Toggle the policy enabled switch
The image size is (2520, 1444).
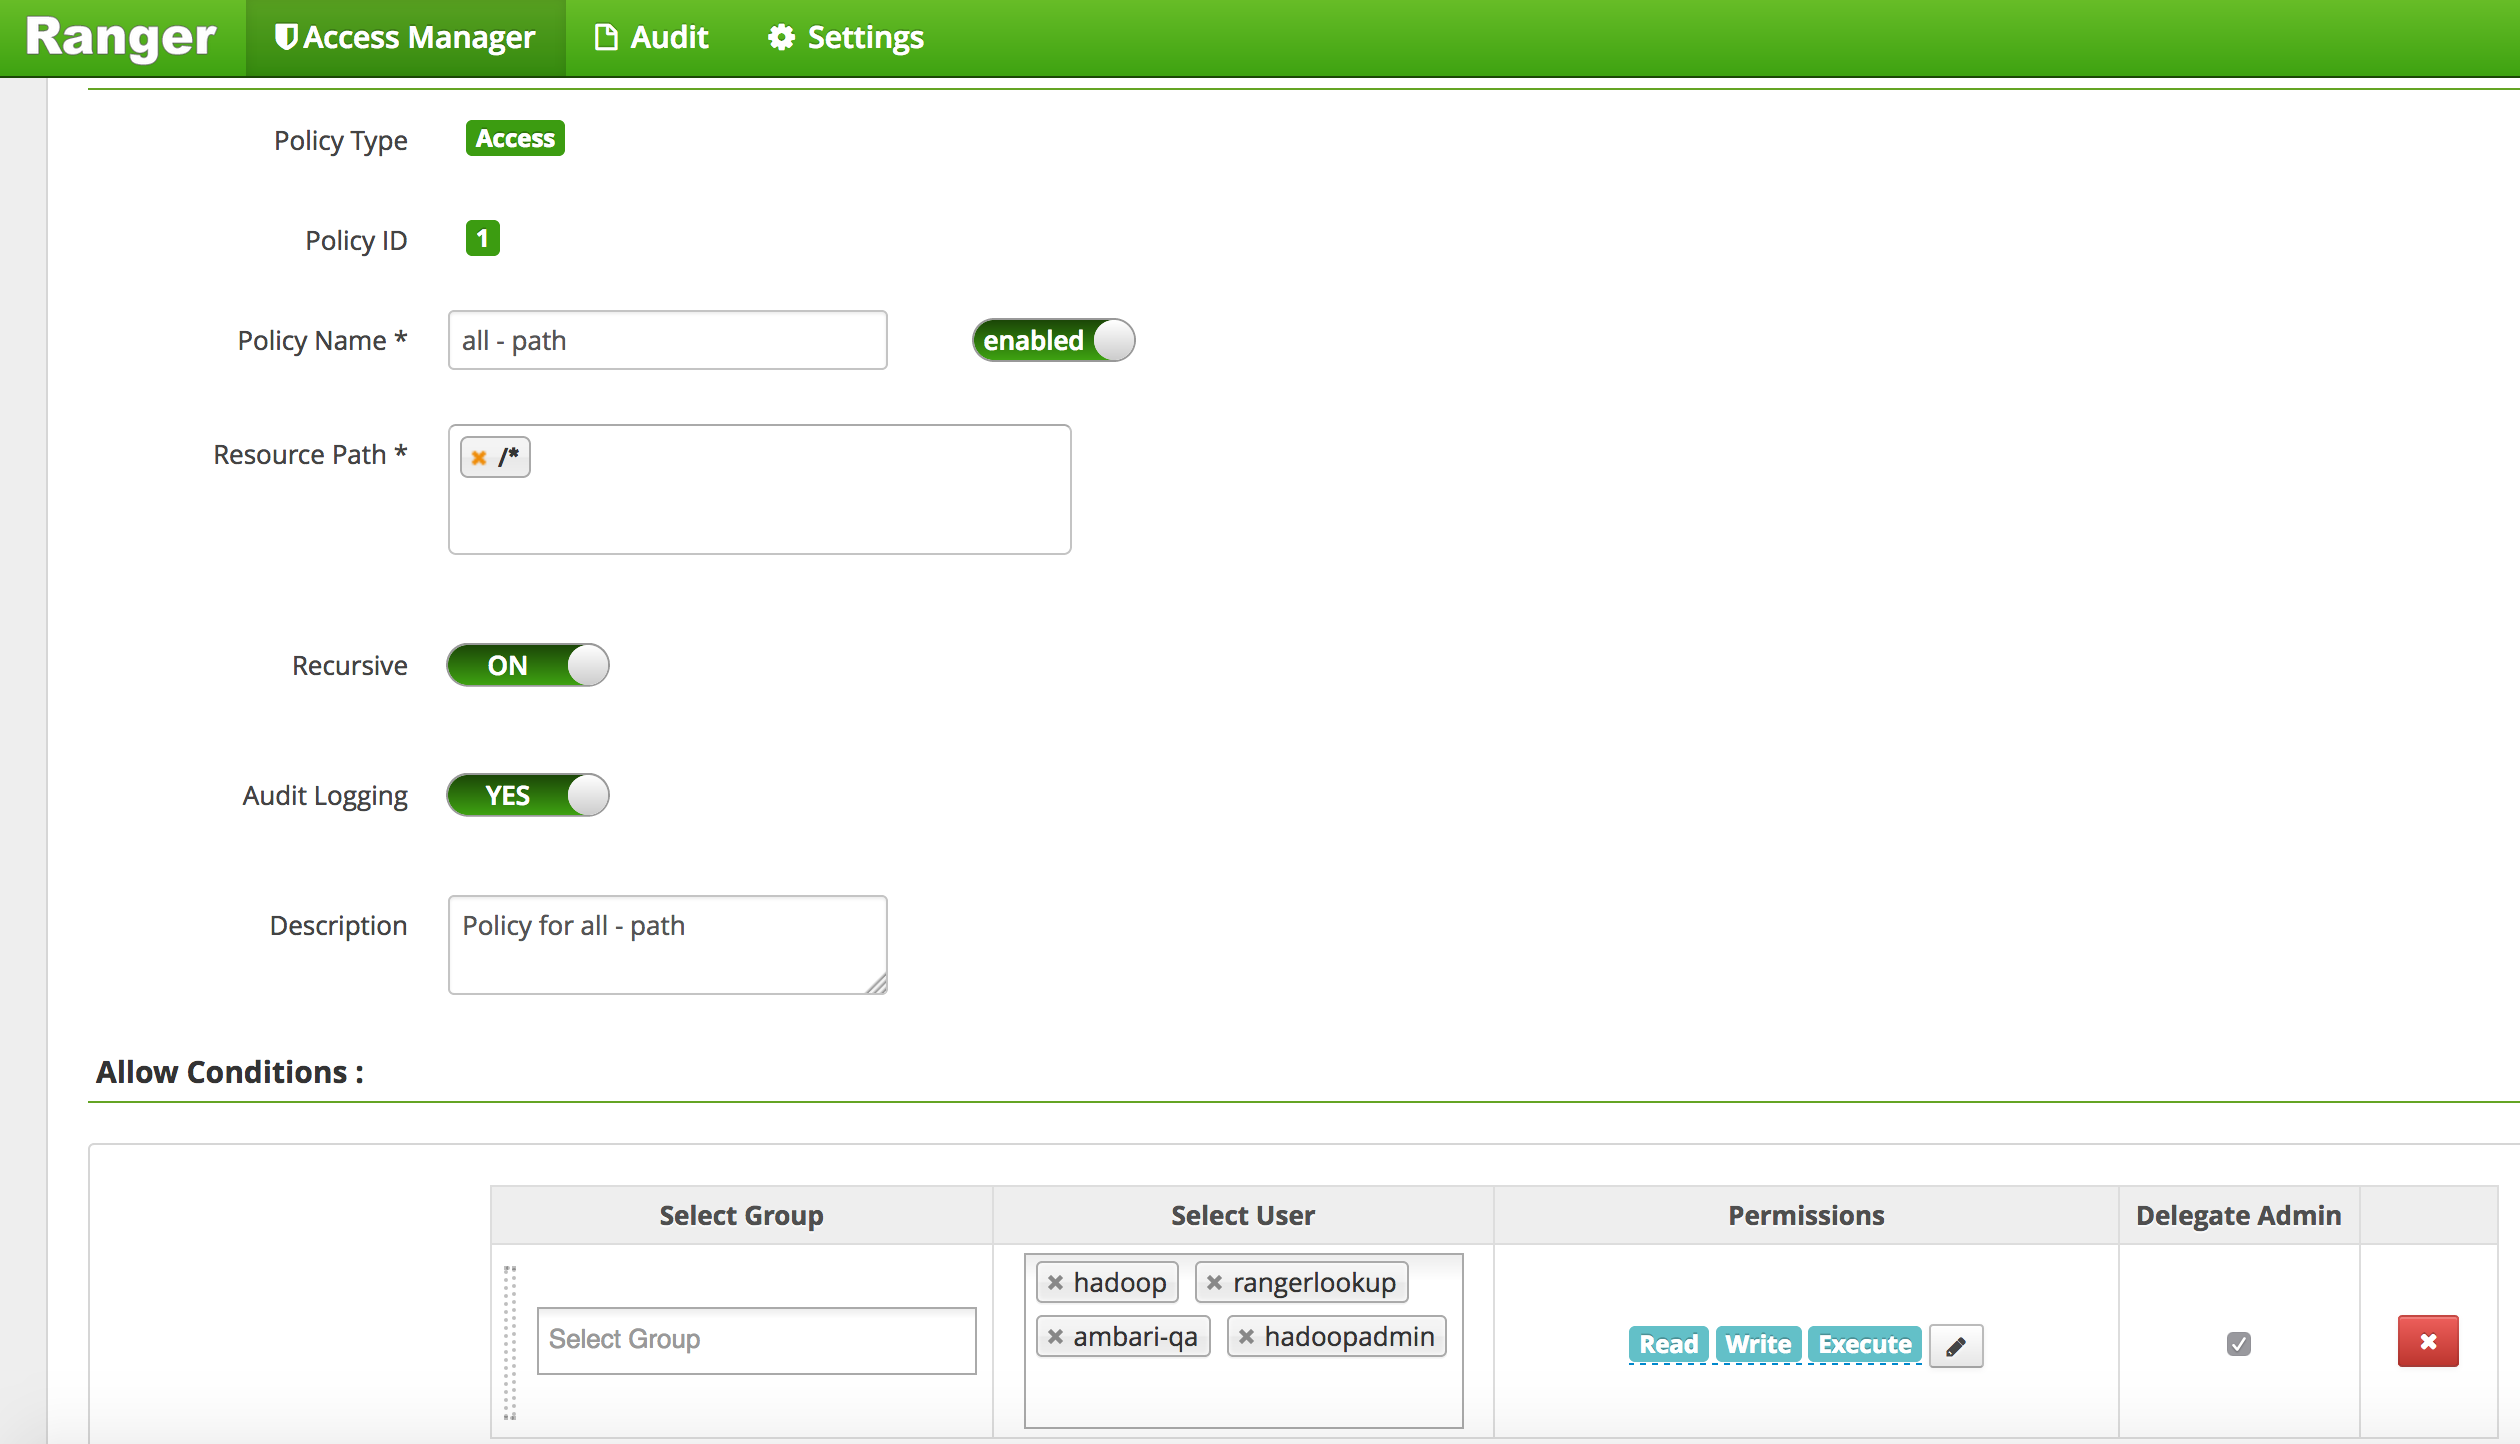coord(1053,341)
